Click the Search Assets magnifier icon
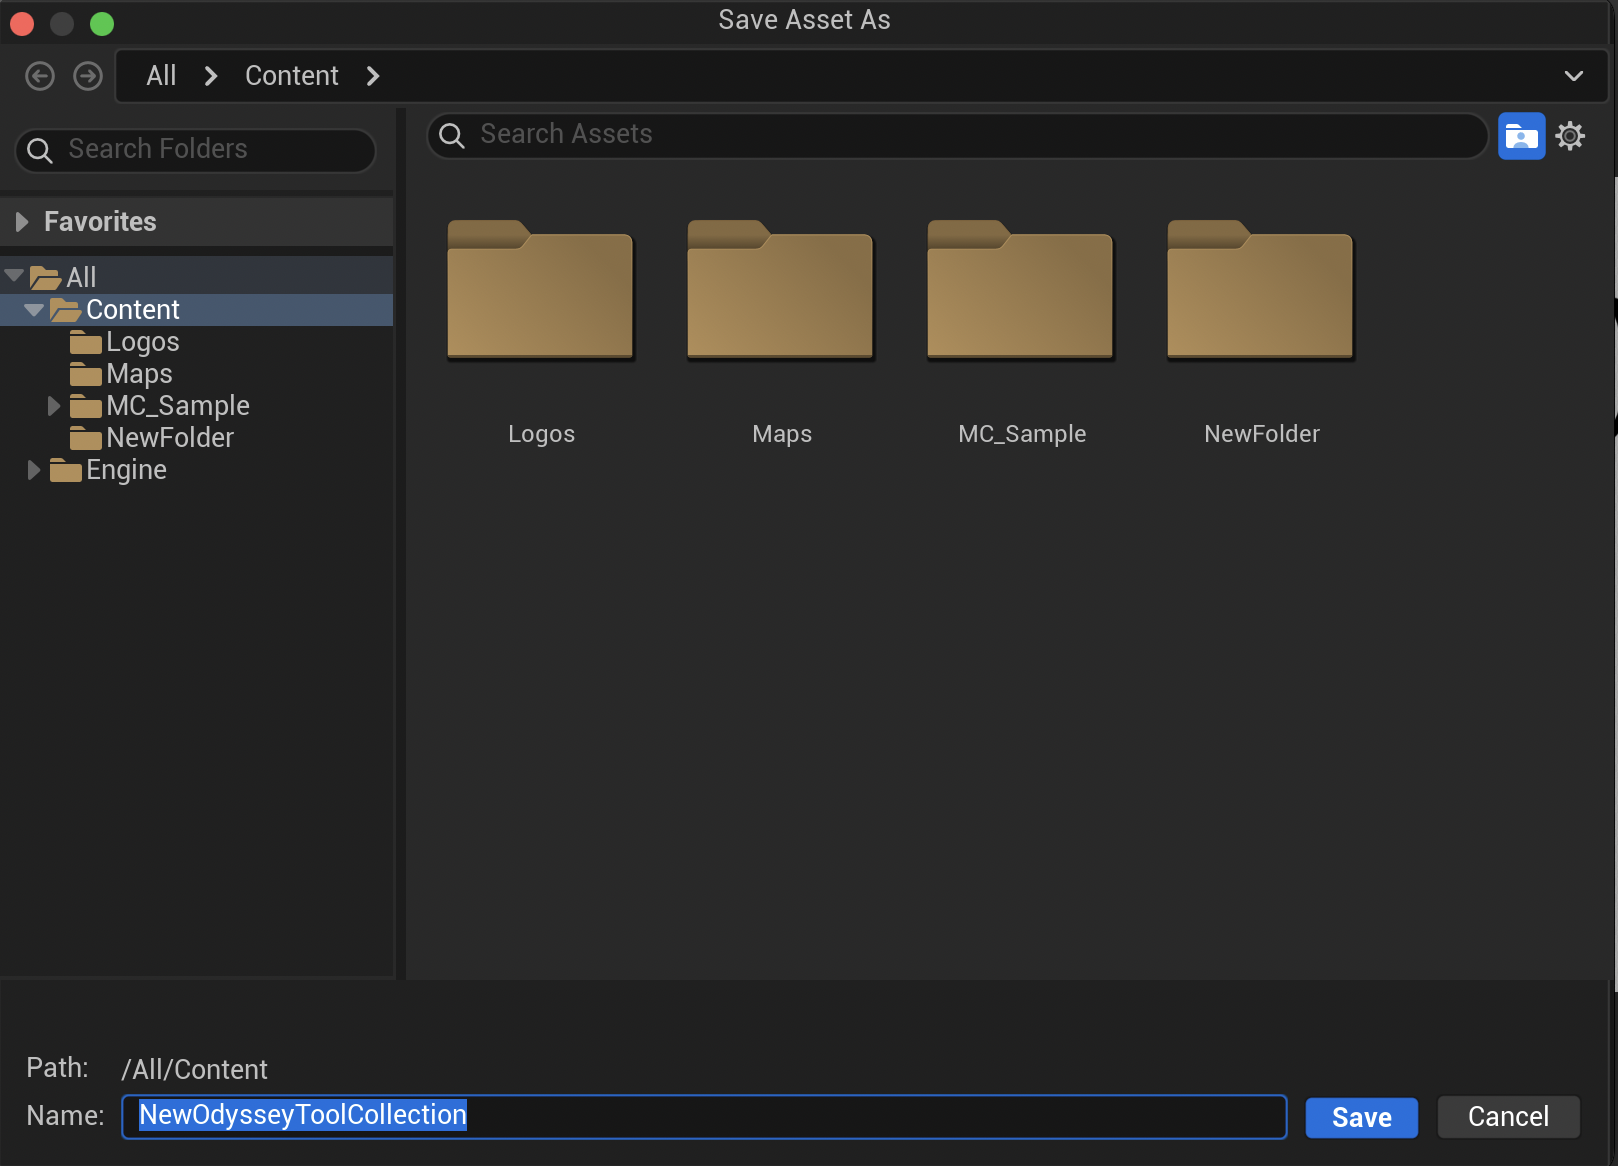This screenshot has width=1618, height=1166. click(x=451, y=135)
